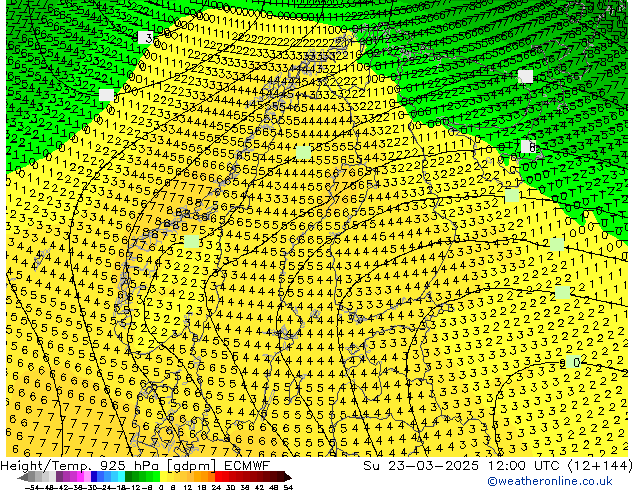This screenshot has width=634, height=490.
Task: Click the pale green '0' contour label on map
Action: [574, 362]
